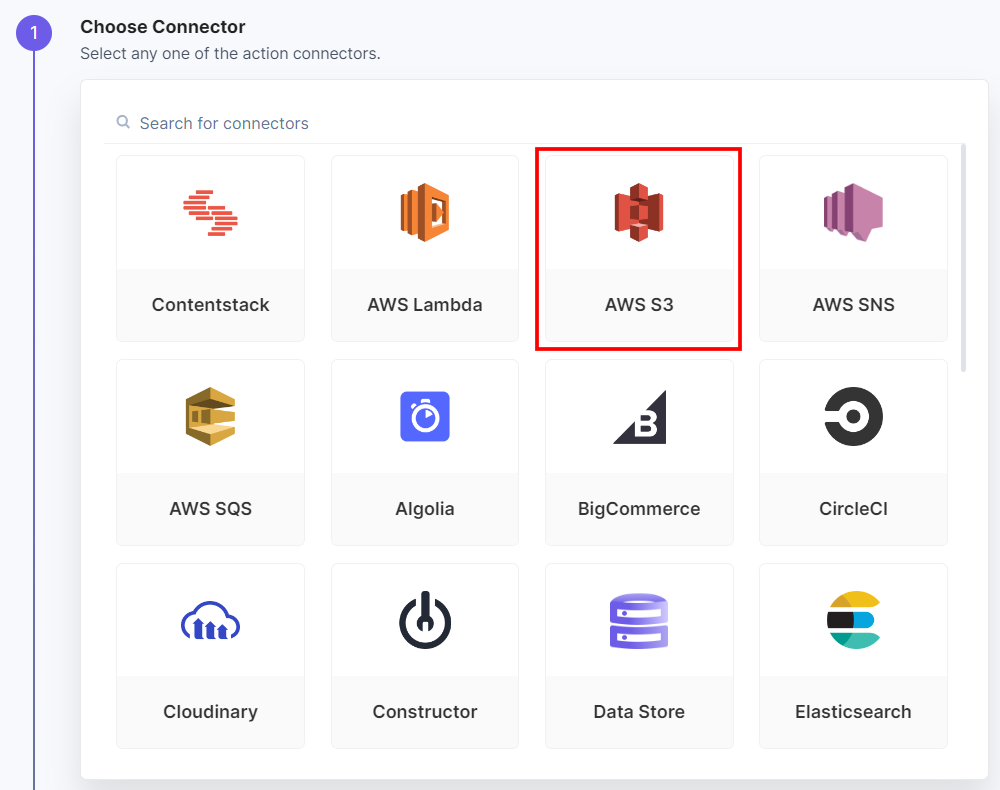Screen dimensions: 1000x790
Task: Pick the Elasticsearch connector icon
Action: pyautogui.click(x=853, y=620)
